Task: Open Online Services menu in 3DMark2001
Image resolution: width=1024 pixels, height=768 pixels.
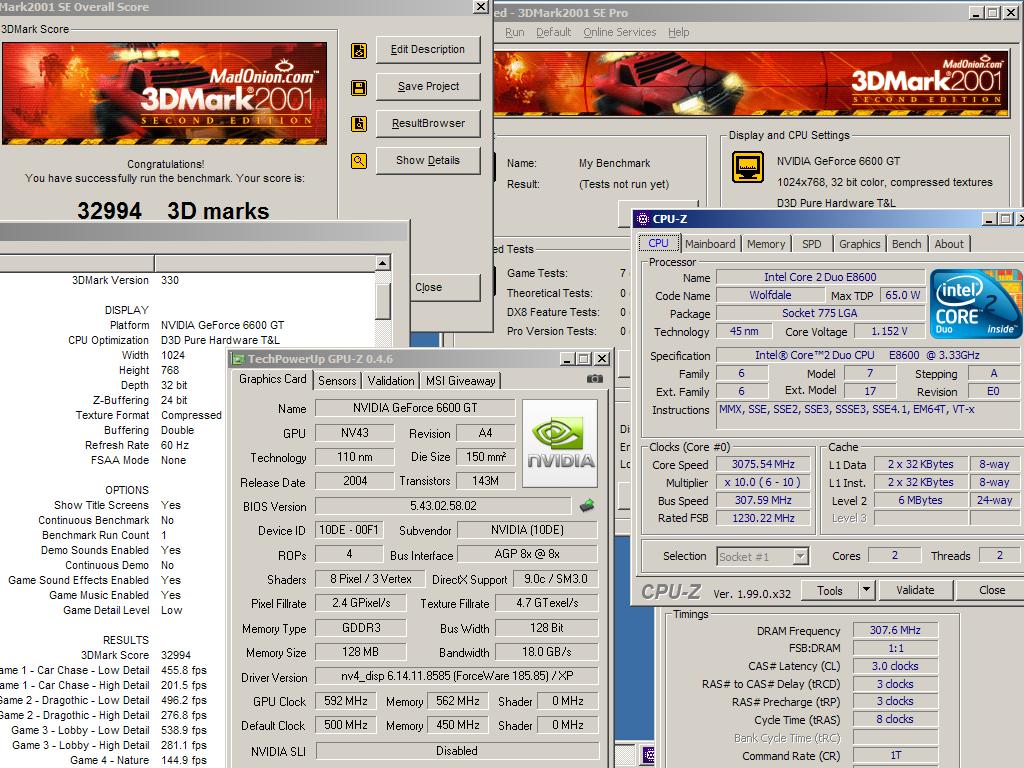Action: 619,32
